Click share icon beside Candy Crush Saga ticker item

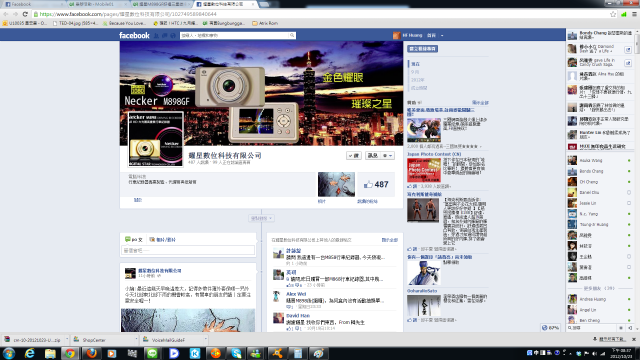pos(628,63)
